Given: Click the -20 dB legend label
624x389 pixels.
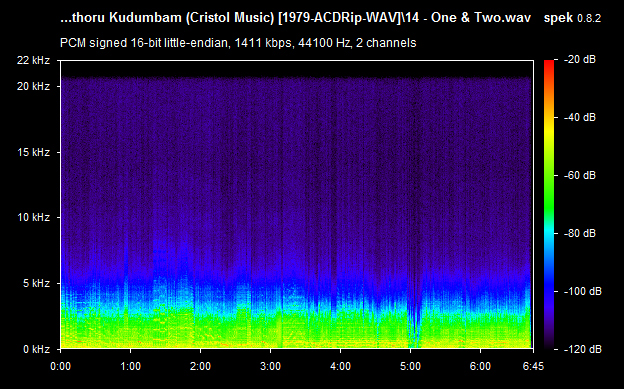Looking at the screenshot, I should coord(580,60).
